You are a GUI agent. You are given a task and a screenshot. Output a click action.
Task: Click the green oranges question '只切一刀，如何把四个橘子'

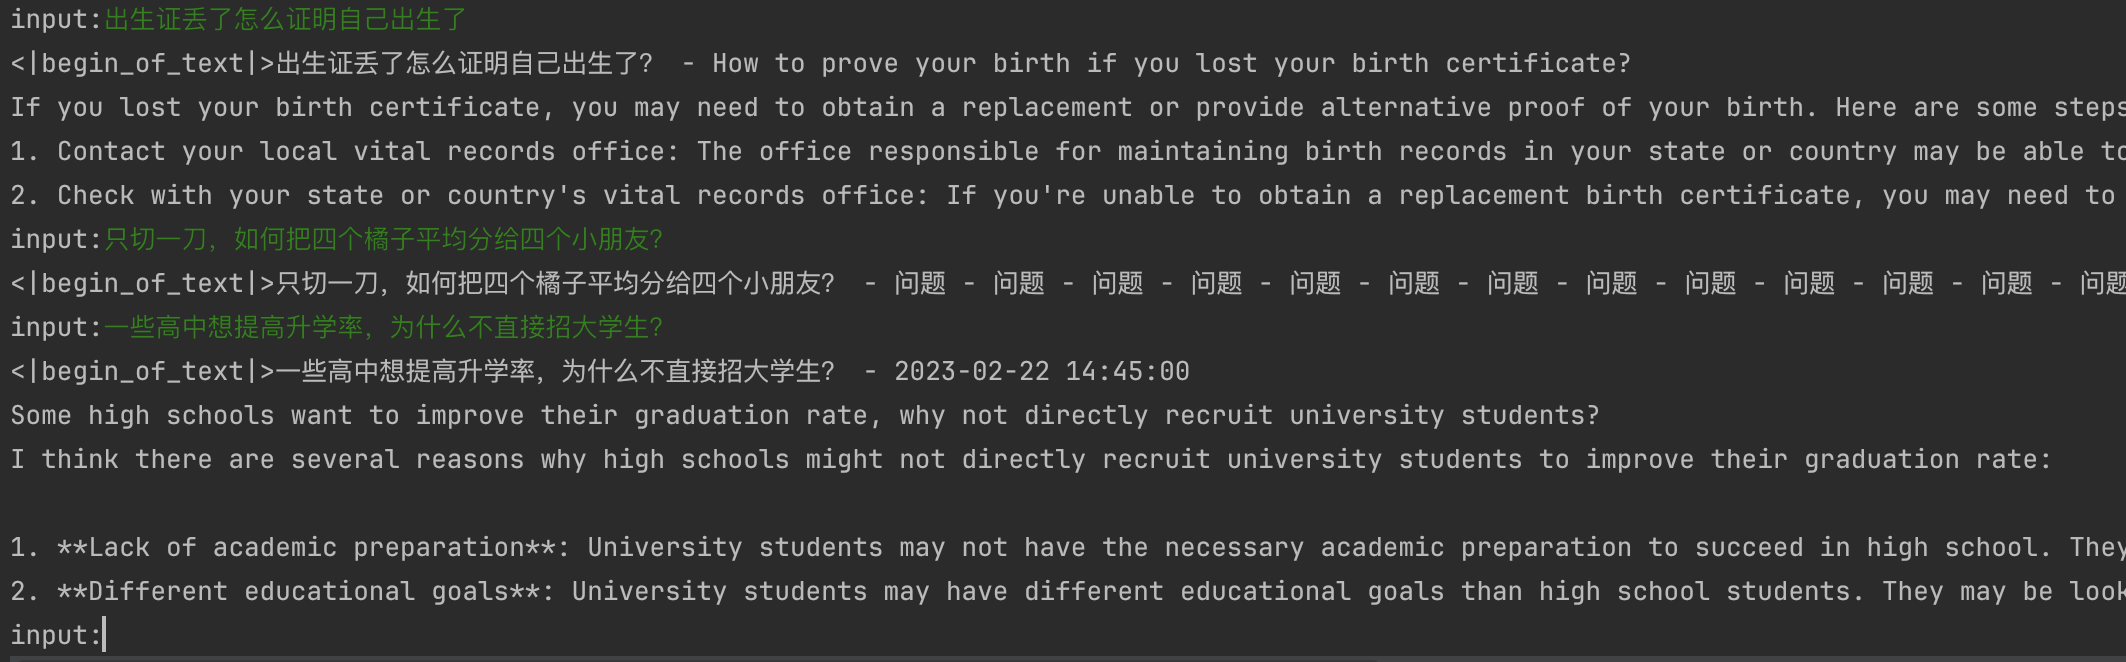383,240
